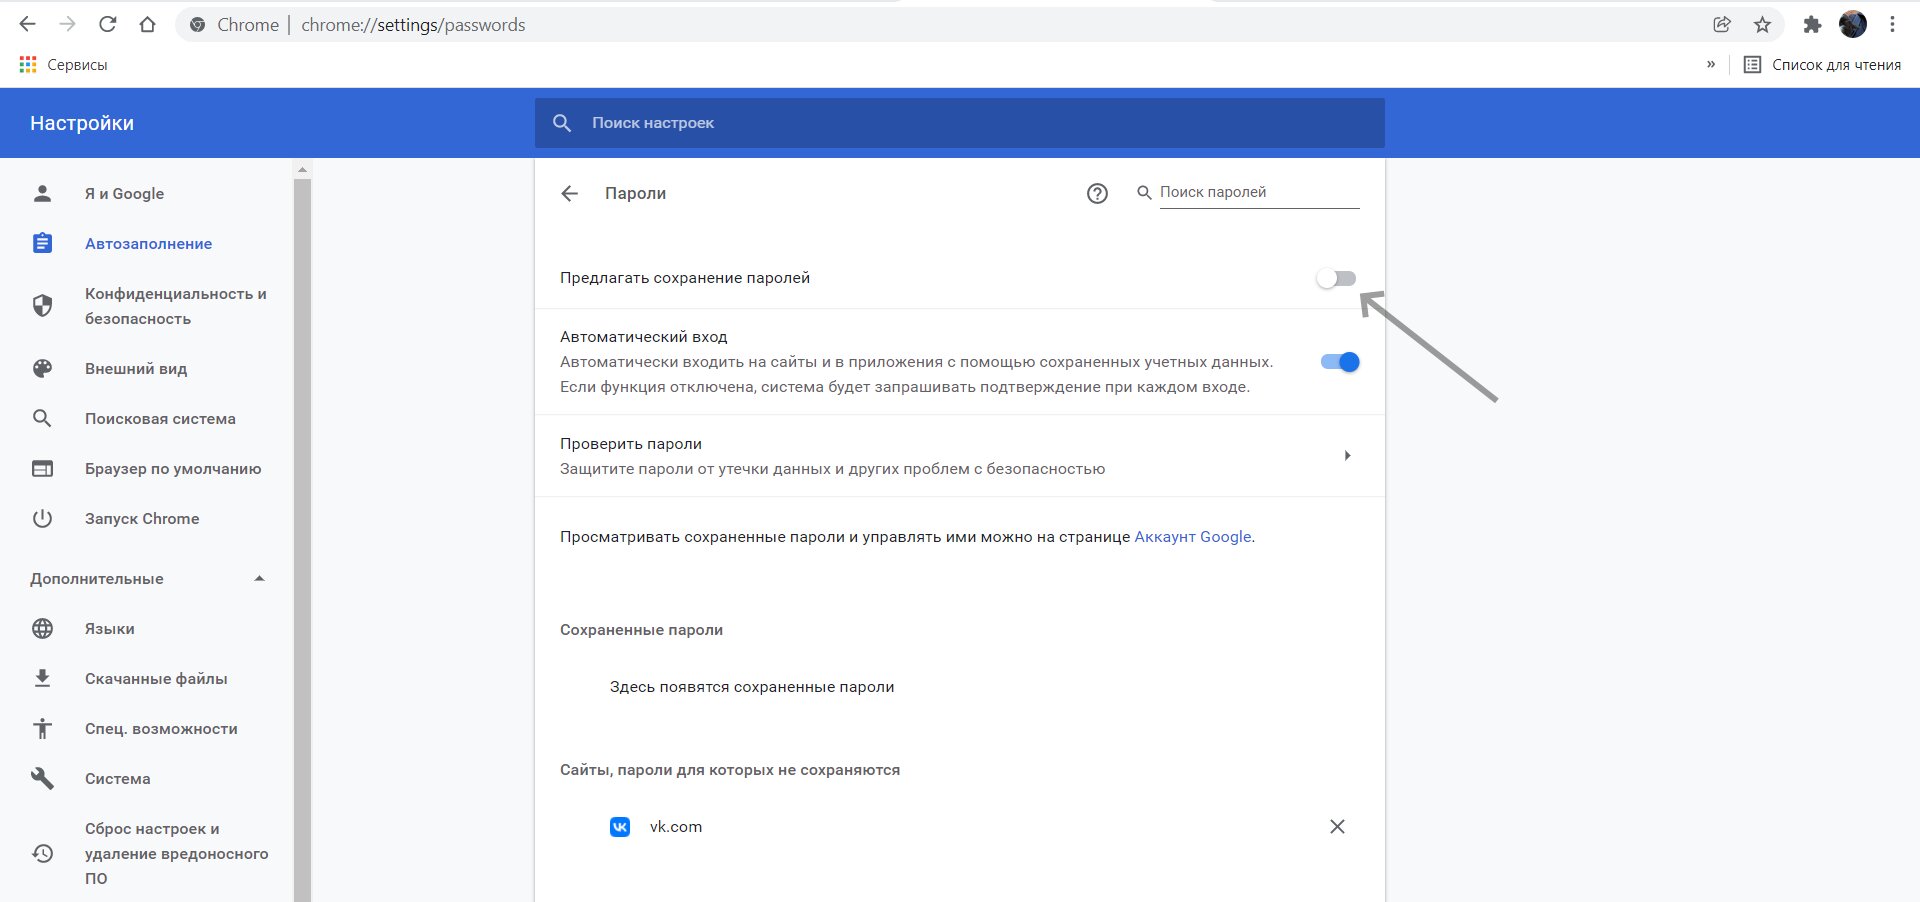1920x902 pixels.
Task: Click the magnifier in settings search bar
Action: (x=562, y=123)
